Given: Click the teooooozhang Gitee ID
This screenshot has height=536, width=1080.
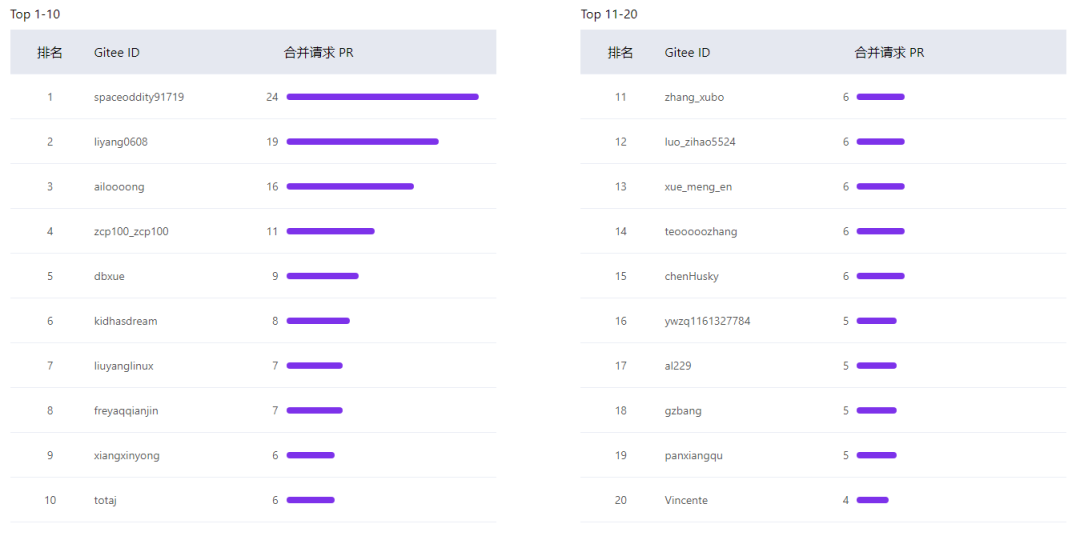Looking at the screenshot, I should point(701,232).
